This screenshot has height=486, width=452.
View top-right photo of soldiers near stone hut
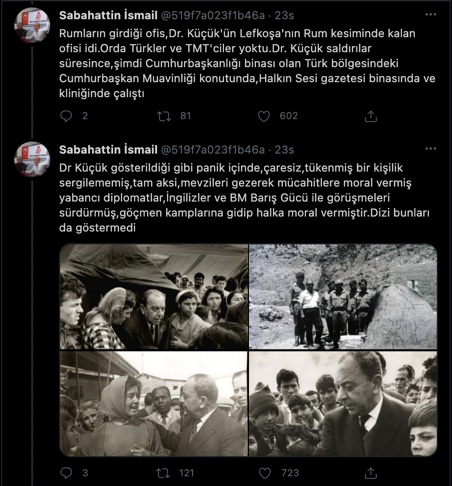tap(343, 297)
